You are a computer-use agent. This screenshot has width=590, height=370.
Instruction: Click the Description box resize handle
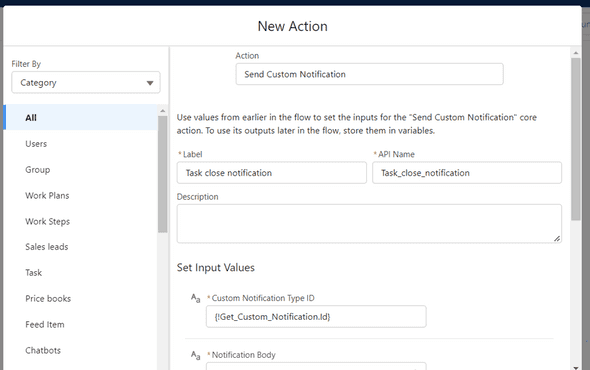[x=557, y=238]
